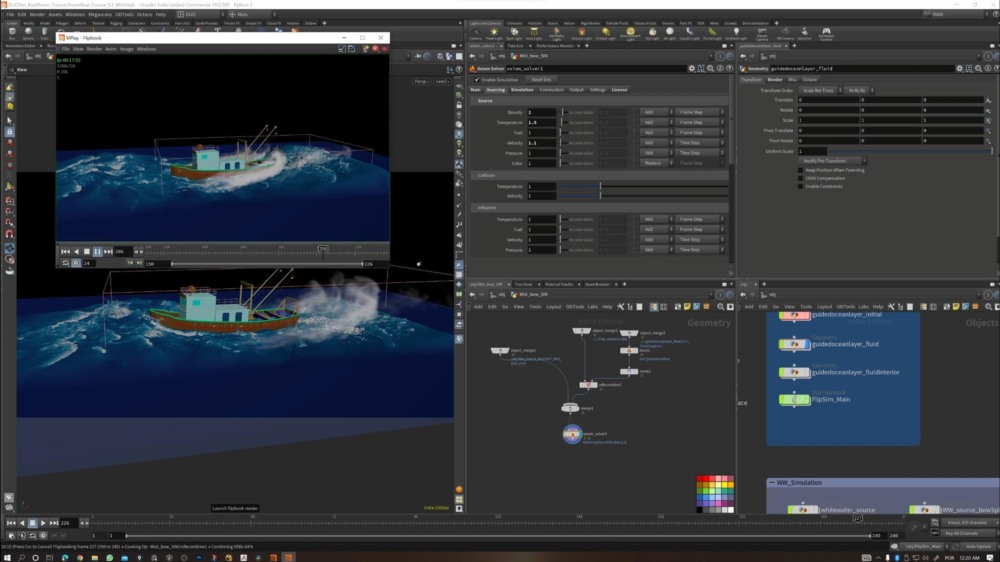Open Transform Order Scale Rot Trans dropdown
This screenshot has height=562, width=1000.
click(821, 91)
